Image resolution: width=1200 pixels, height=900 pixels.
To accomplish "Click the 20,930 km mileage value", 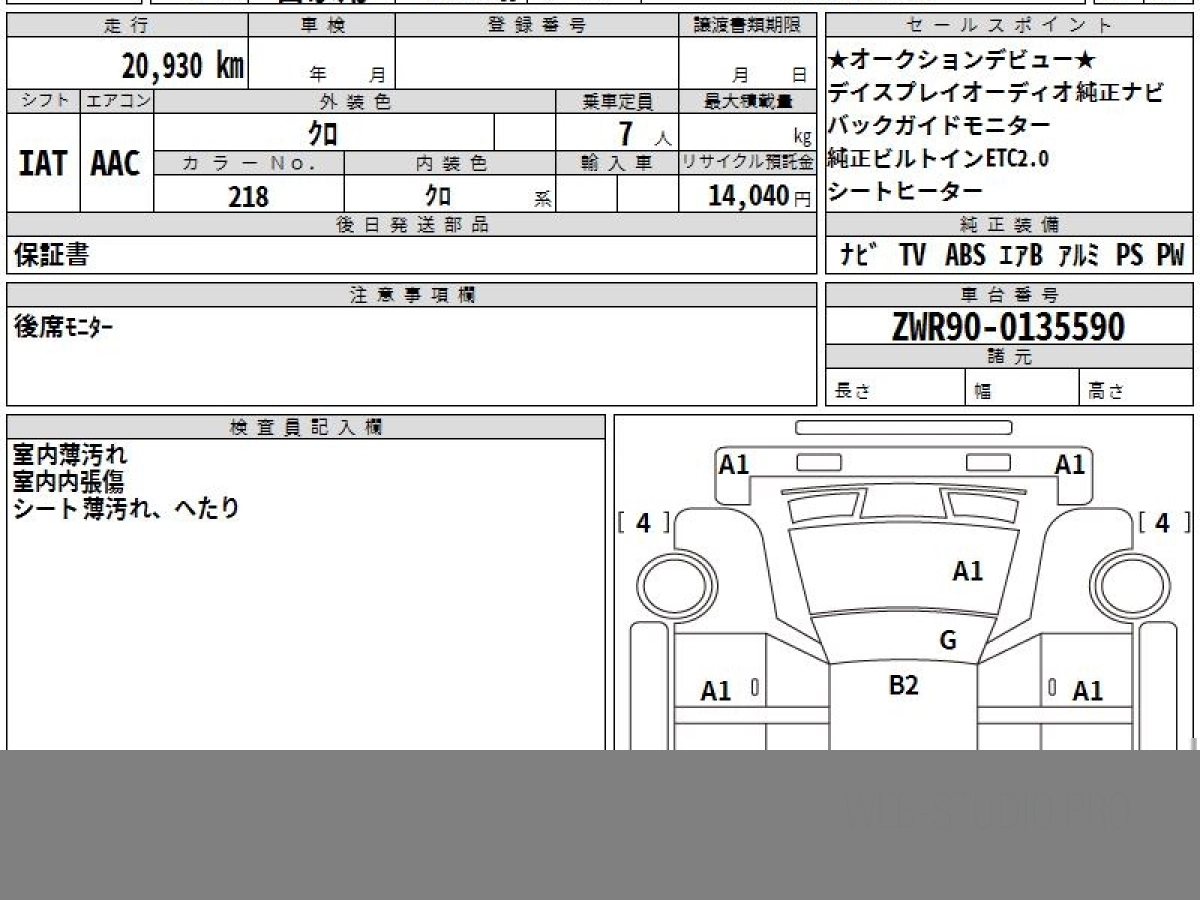I will [183, 66].
